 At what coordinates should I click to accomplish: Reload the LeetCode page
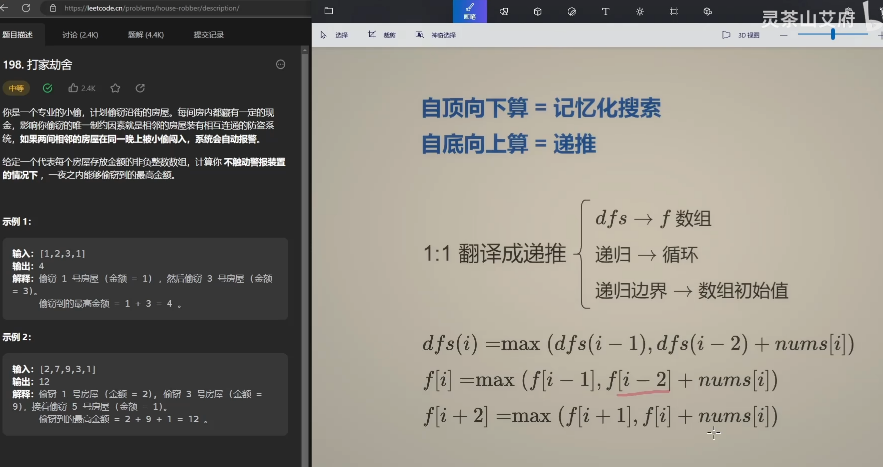pos(26,8)
